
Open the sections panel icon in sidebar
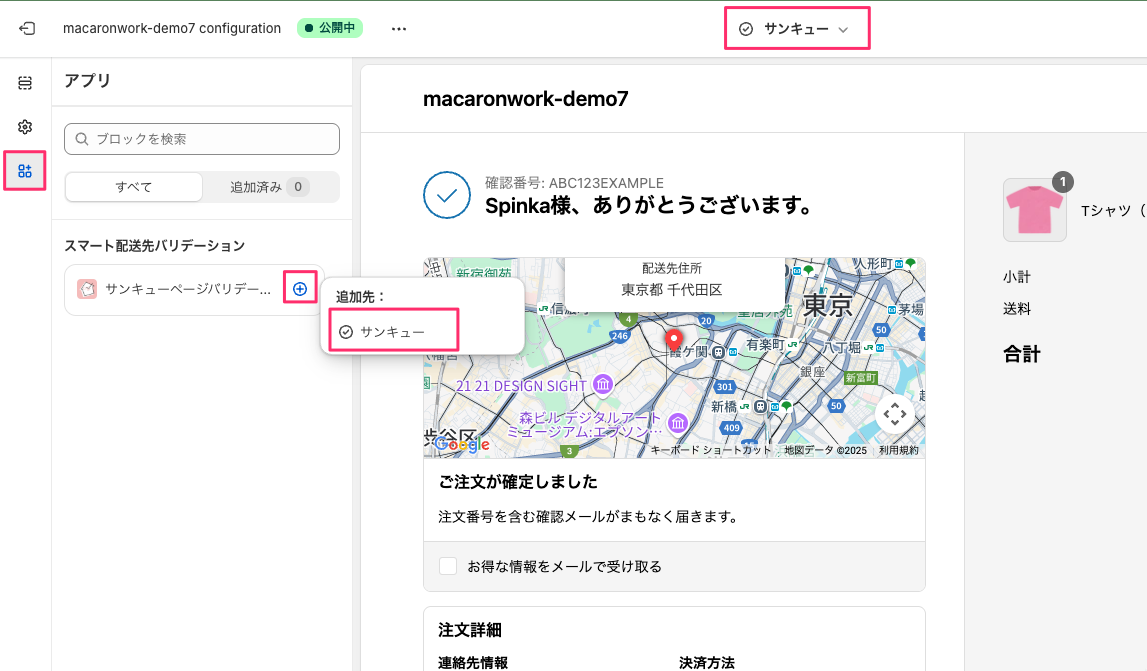(x=26, y=83)
